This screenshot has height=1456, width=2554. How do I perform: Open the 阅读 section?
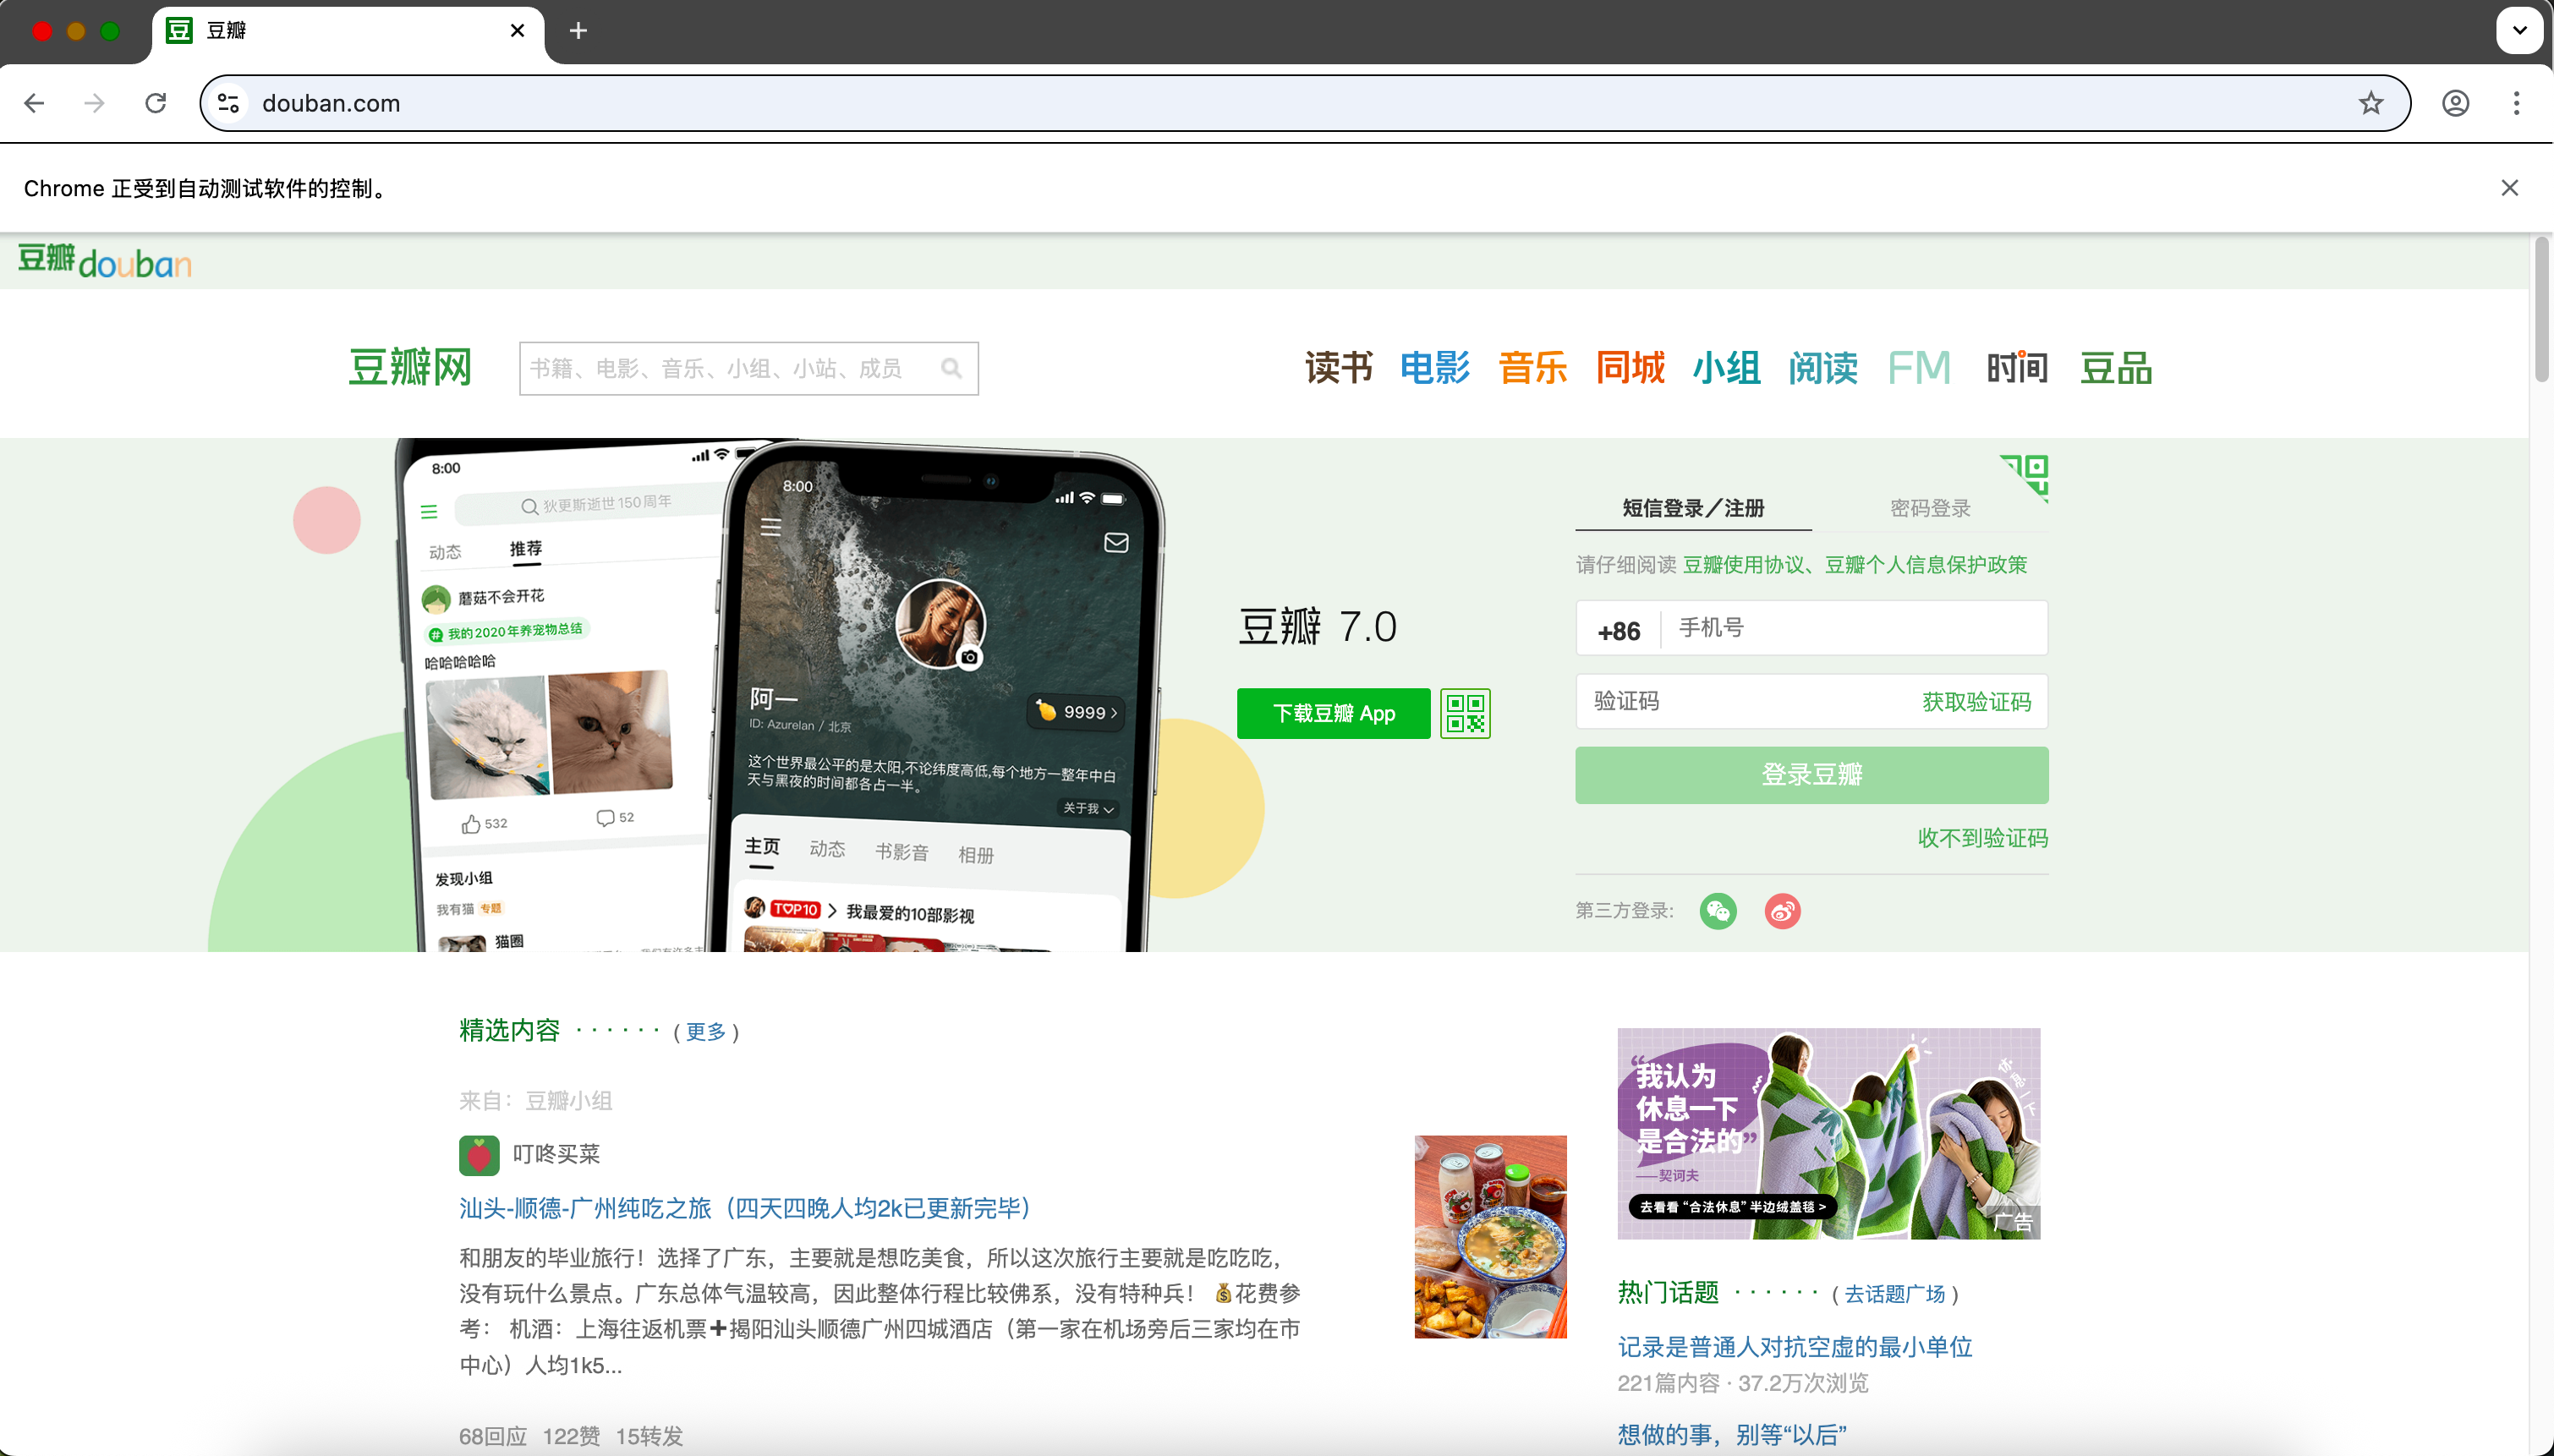(1823, 368)
